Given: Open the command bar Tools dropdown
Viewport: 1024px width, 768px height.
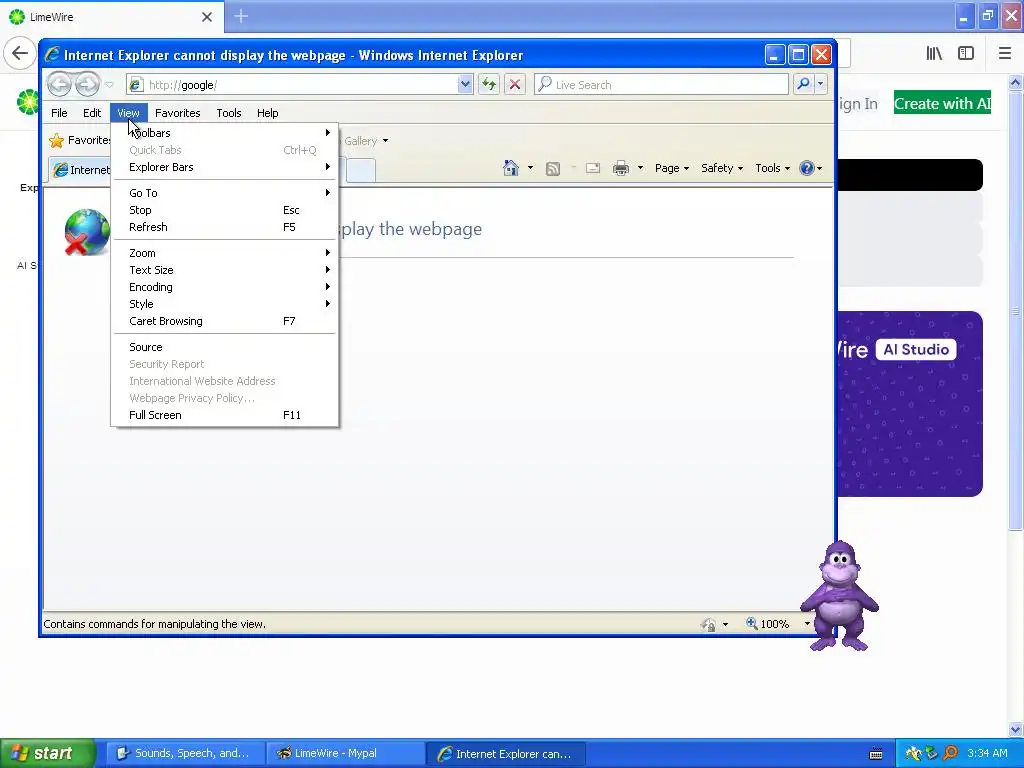Looking at the screenshot, I should pyautogui.click(x=773, y=168).
